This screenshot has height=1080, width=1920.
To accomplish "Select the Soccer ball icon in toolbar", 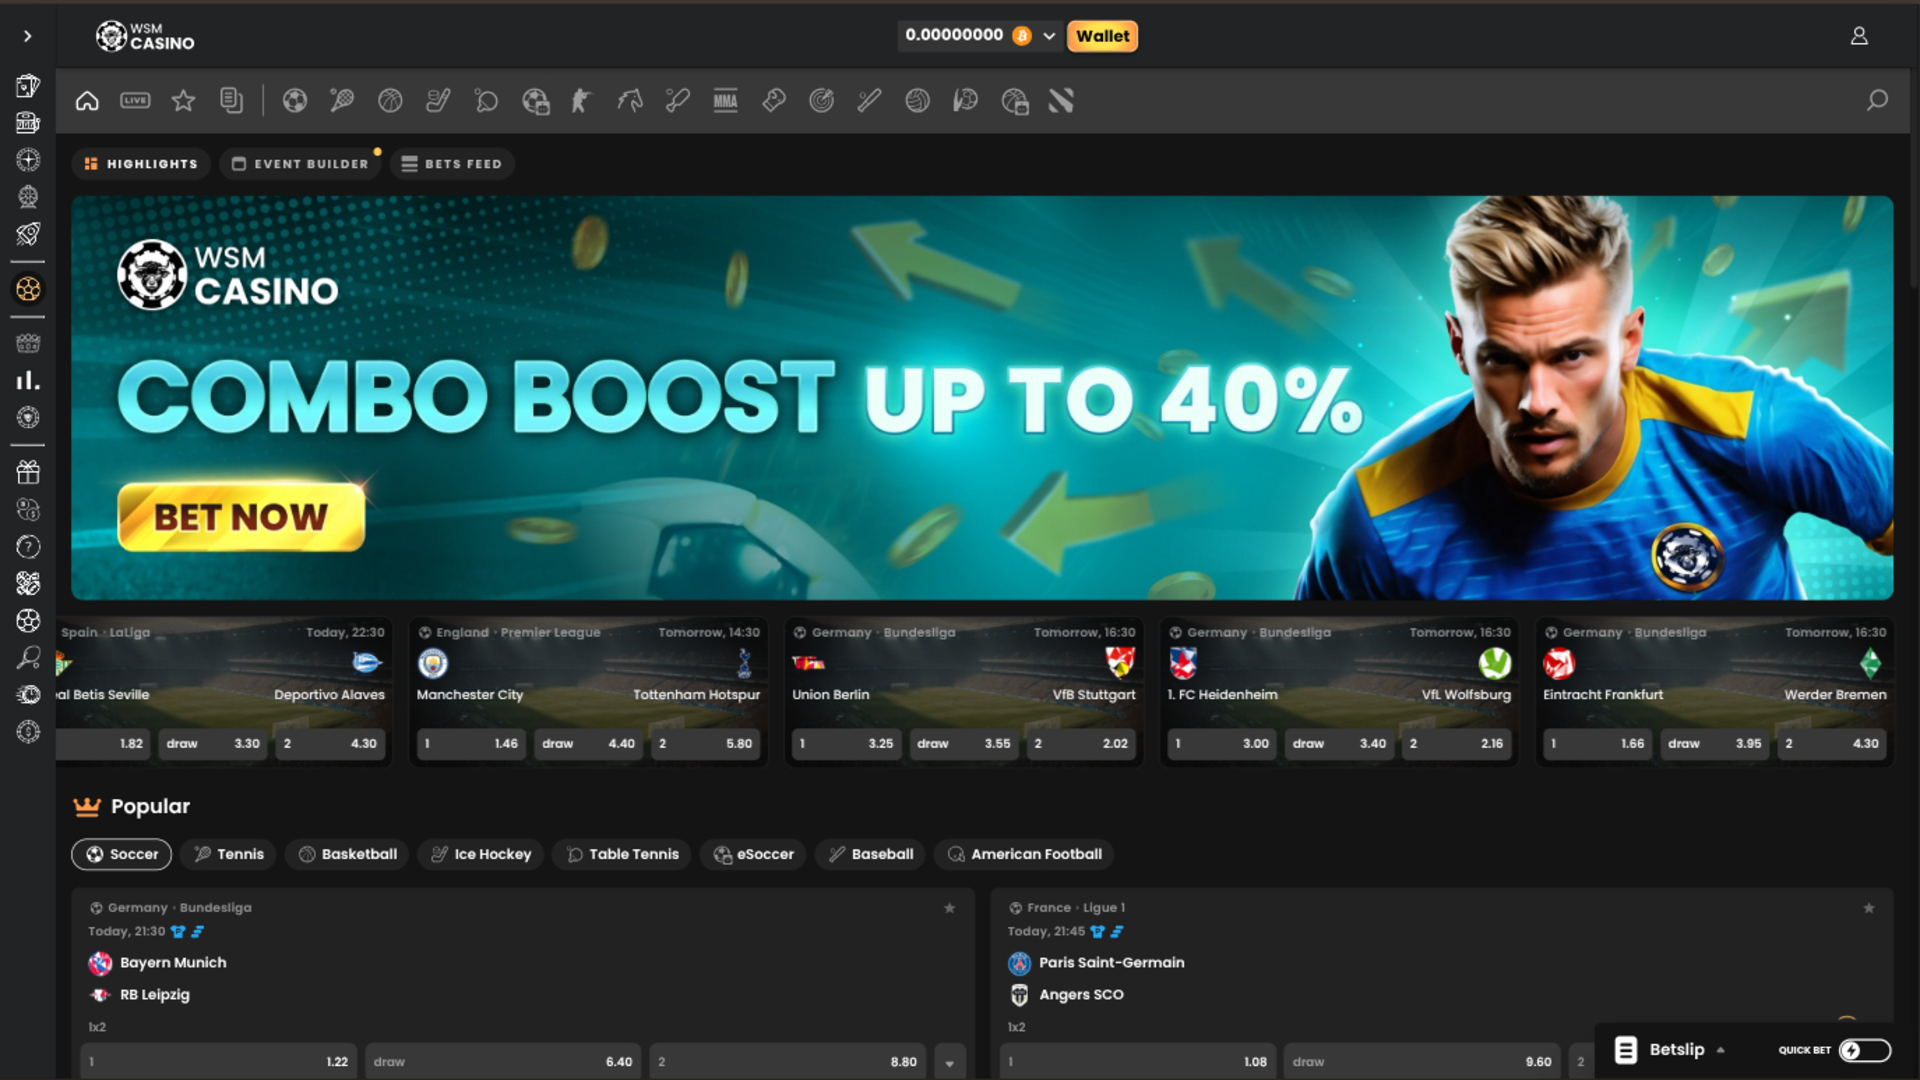I will point(294,101).
